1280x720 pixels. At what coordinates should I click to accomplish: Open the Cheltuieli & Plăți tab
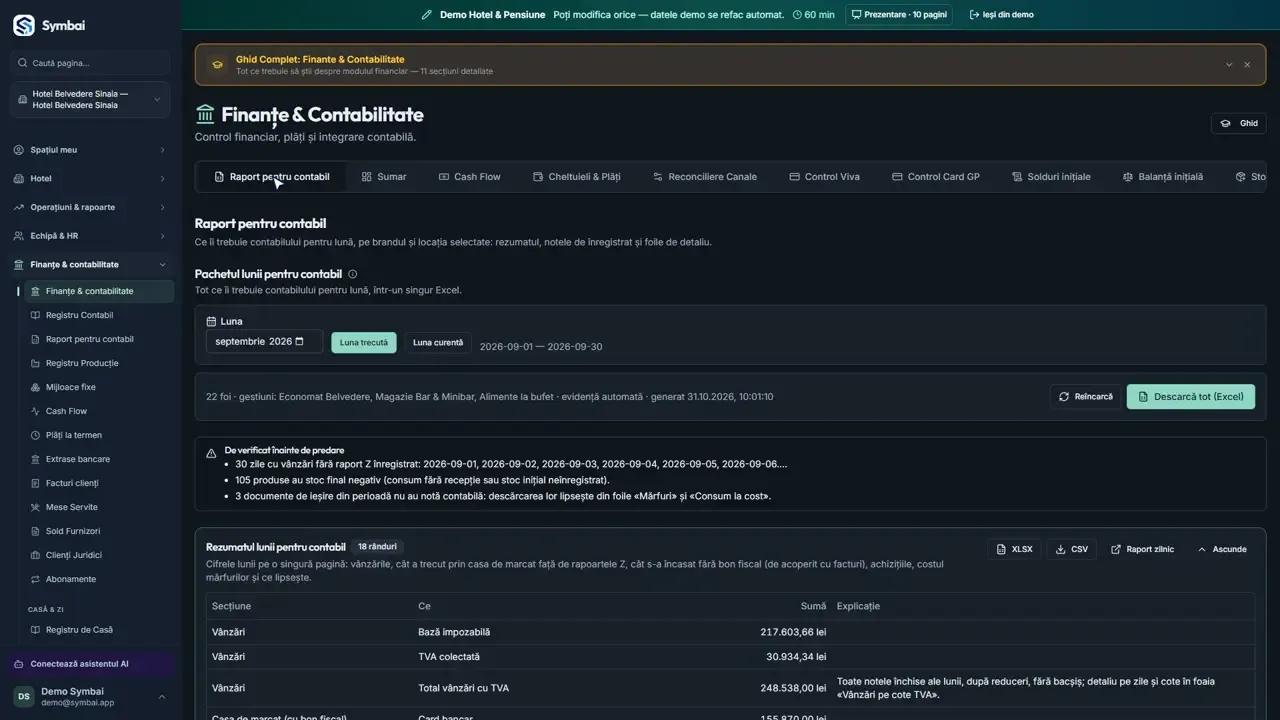pyautogui.click(x=577, y=177)
